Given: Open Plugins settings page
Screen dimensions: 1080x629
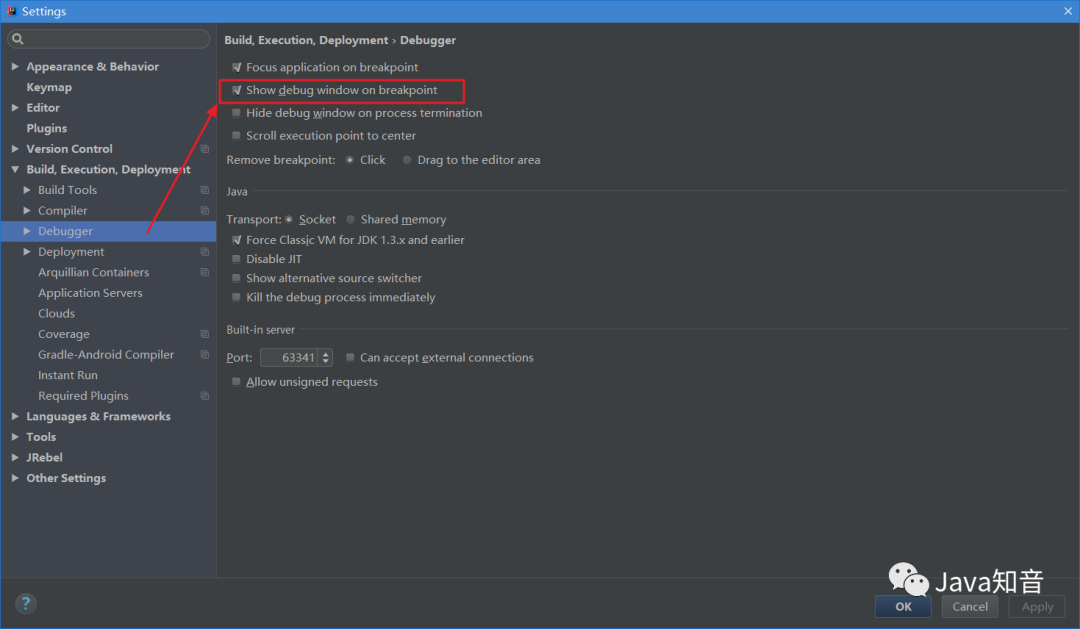Looking at the screenshot, I should click(47, 129).
